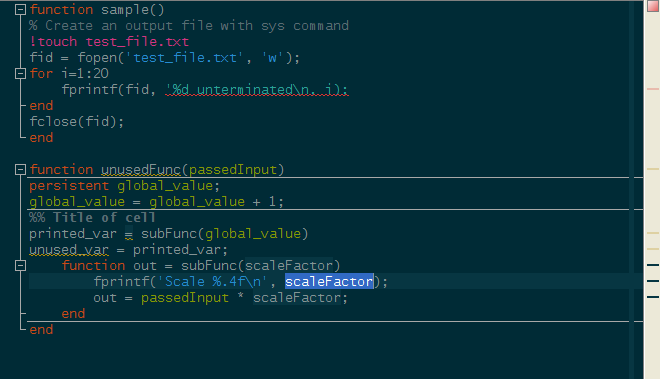660x379 pixels.
Task: Jump to the red error marker in message bar
Action: tap(653, 89)
